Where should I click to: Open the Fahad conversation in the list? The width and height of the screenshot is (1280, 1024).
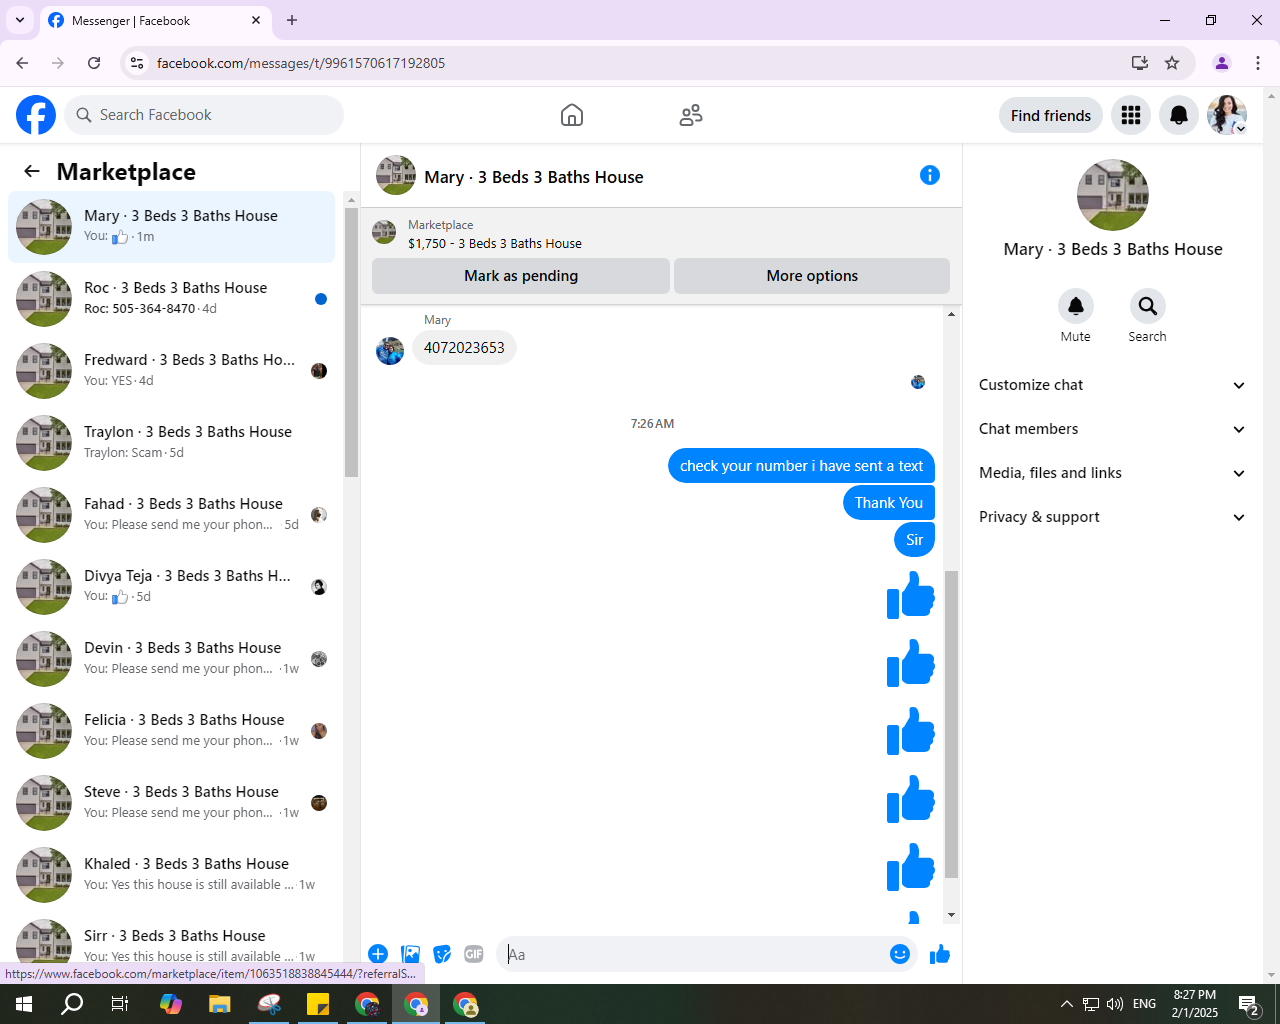point(171,515)
